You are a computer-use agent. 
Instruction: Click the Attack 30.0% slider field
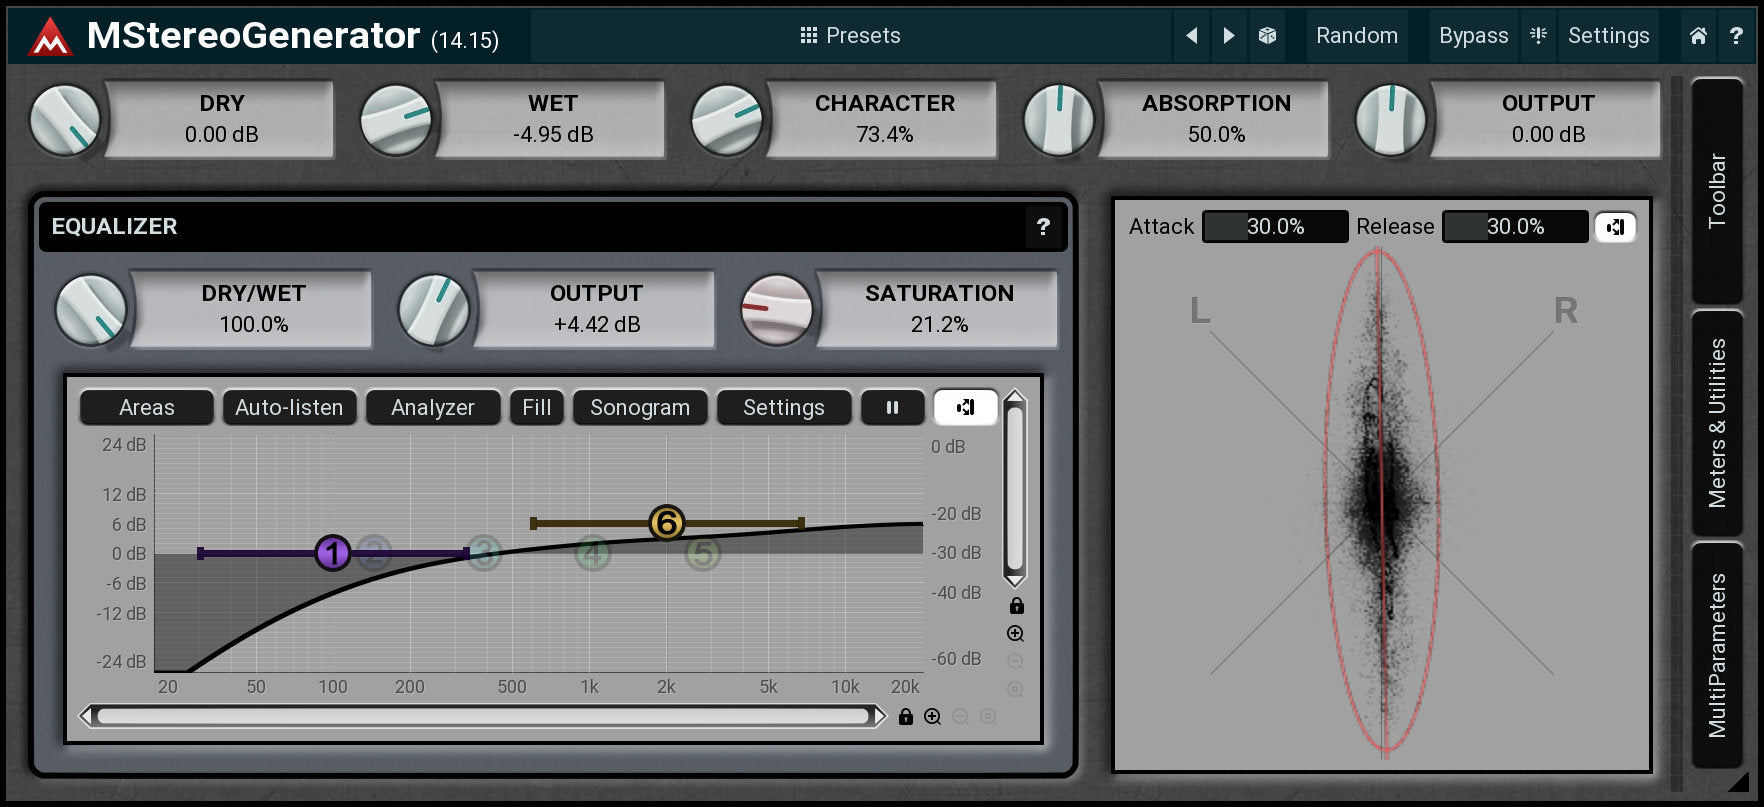coord(1275,227)
